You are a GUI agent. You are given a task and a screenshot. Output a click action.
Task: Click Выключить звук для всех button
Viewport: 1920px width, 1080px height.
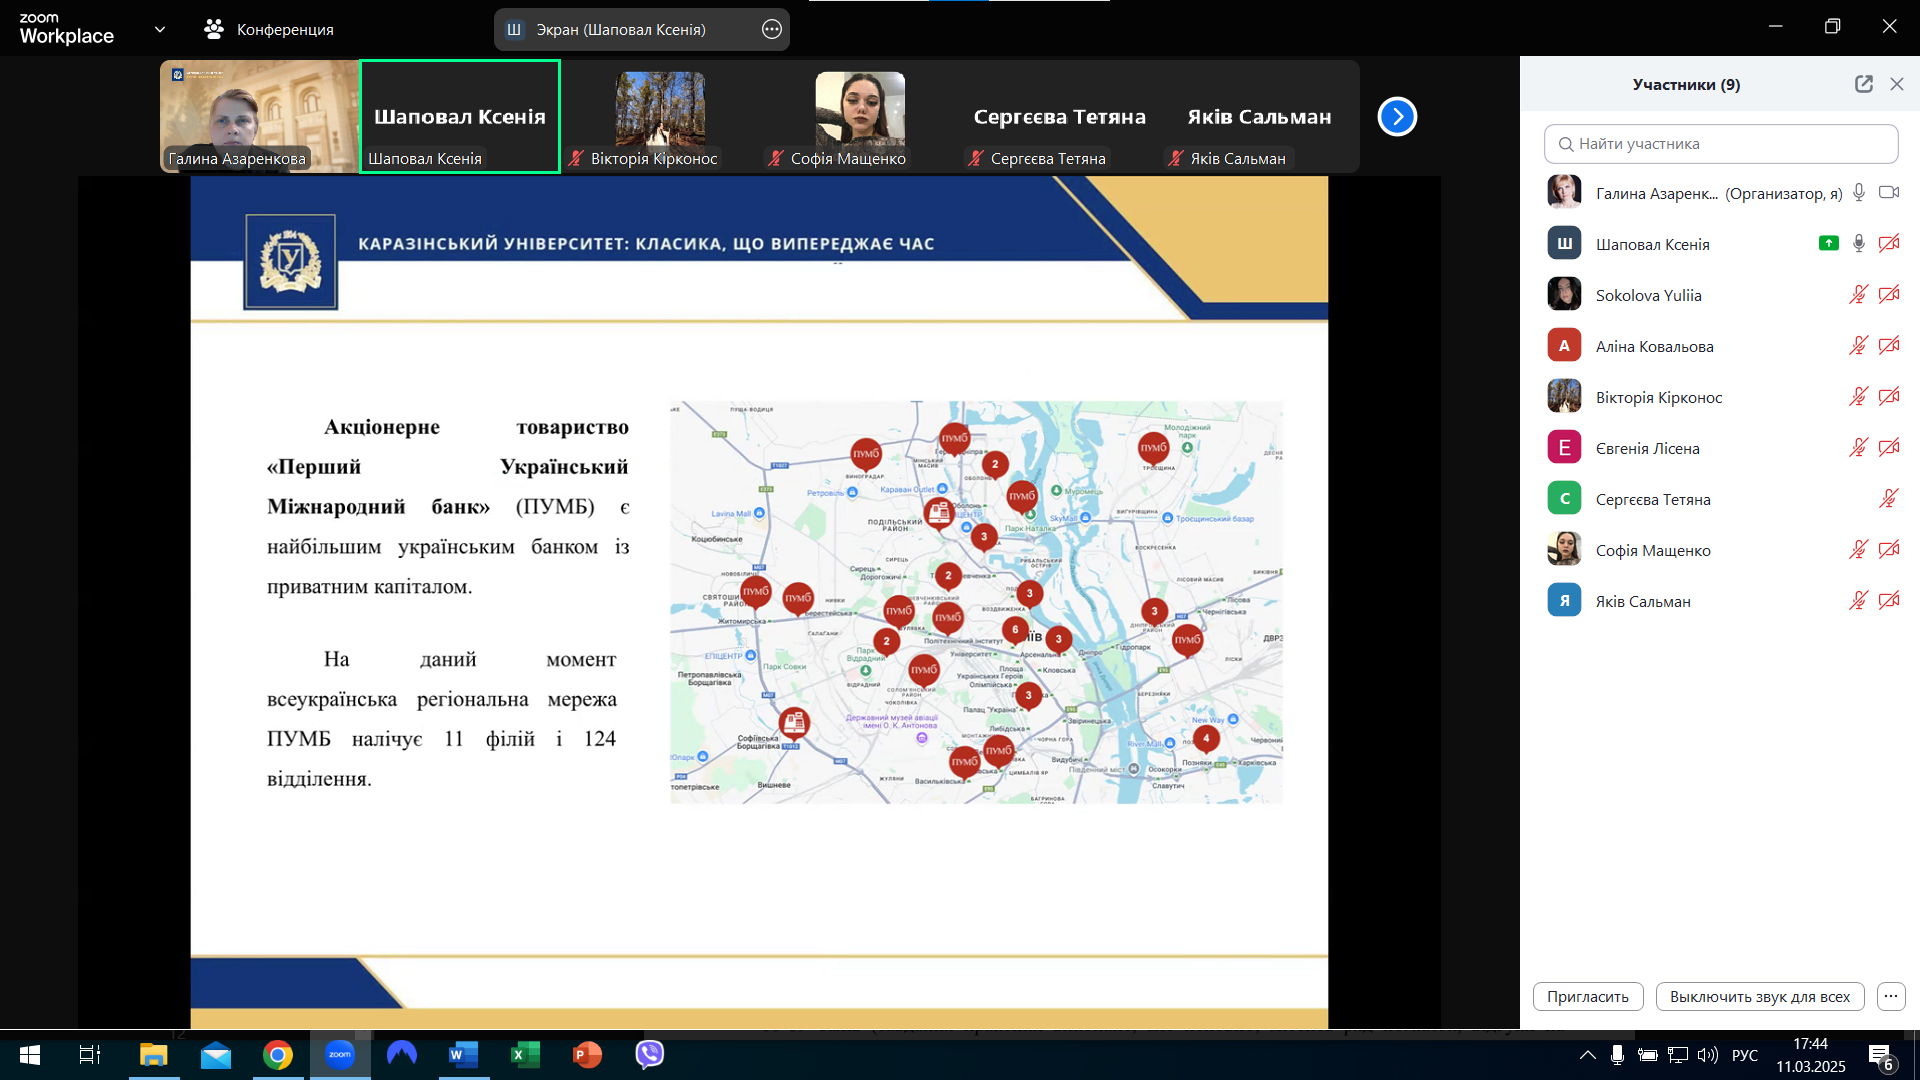(x=1759, y=997)
